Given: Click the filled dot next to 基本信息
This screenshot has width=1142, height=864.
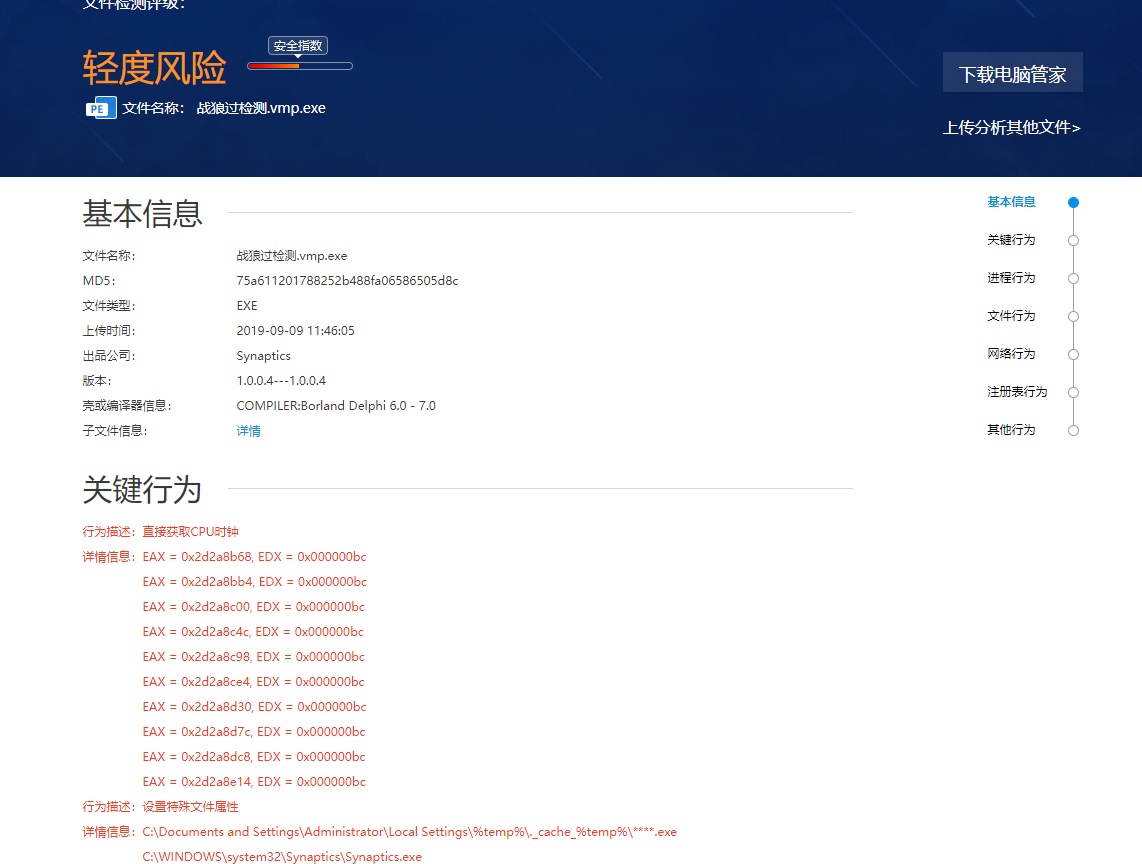Looking at the screenshot, I should 1073,203.
